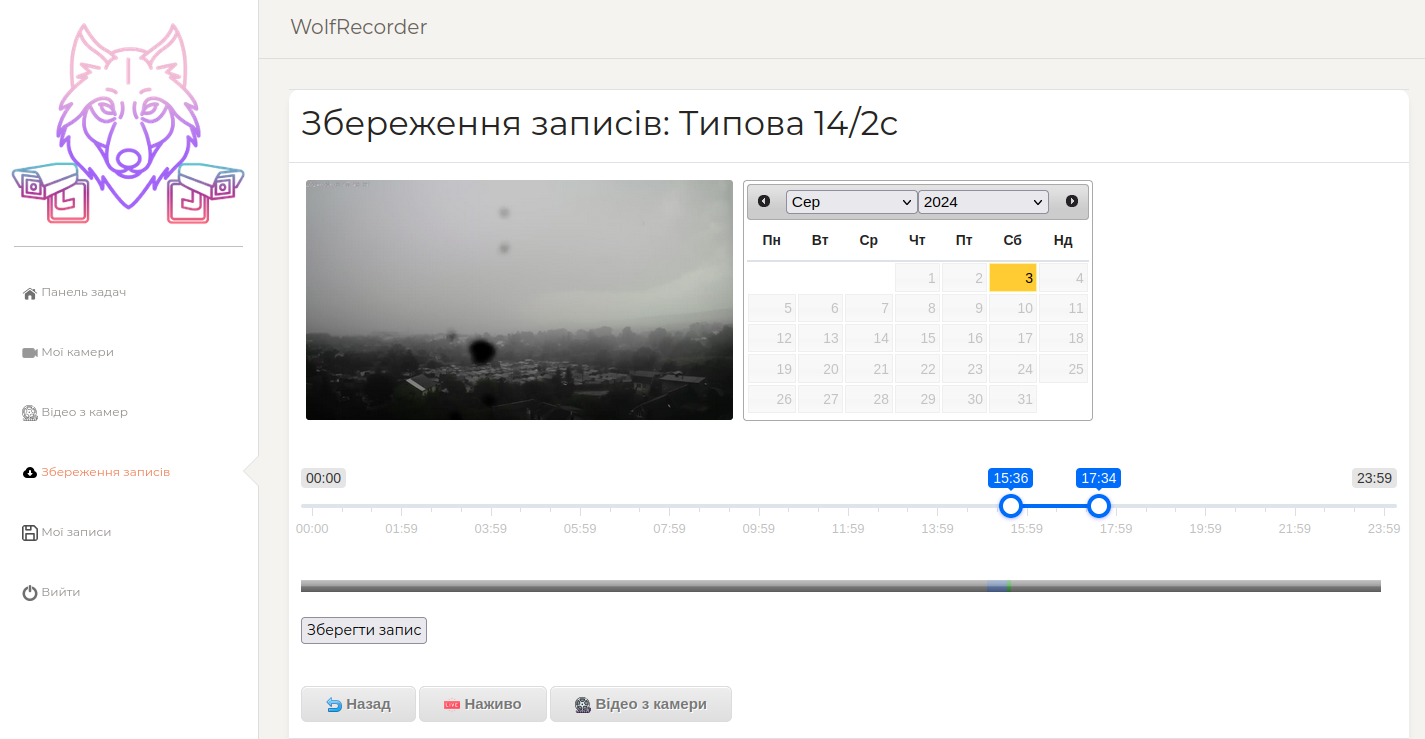
Task: Click the floppy disk icon beside Мої записи
Action: point(29,533)
